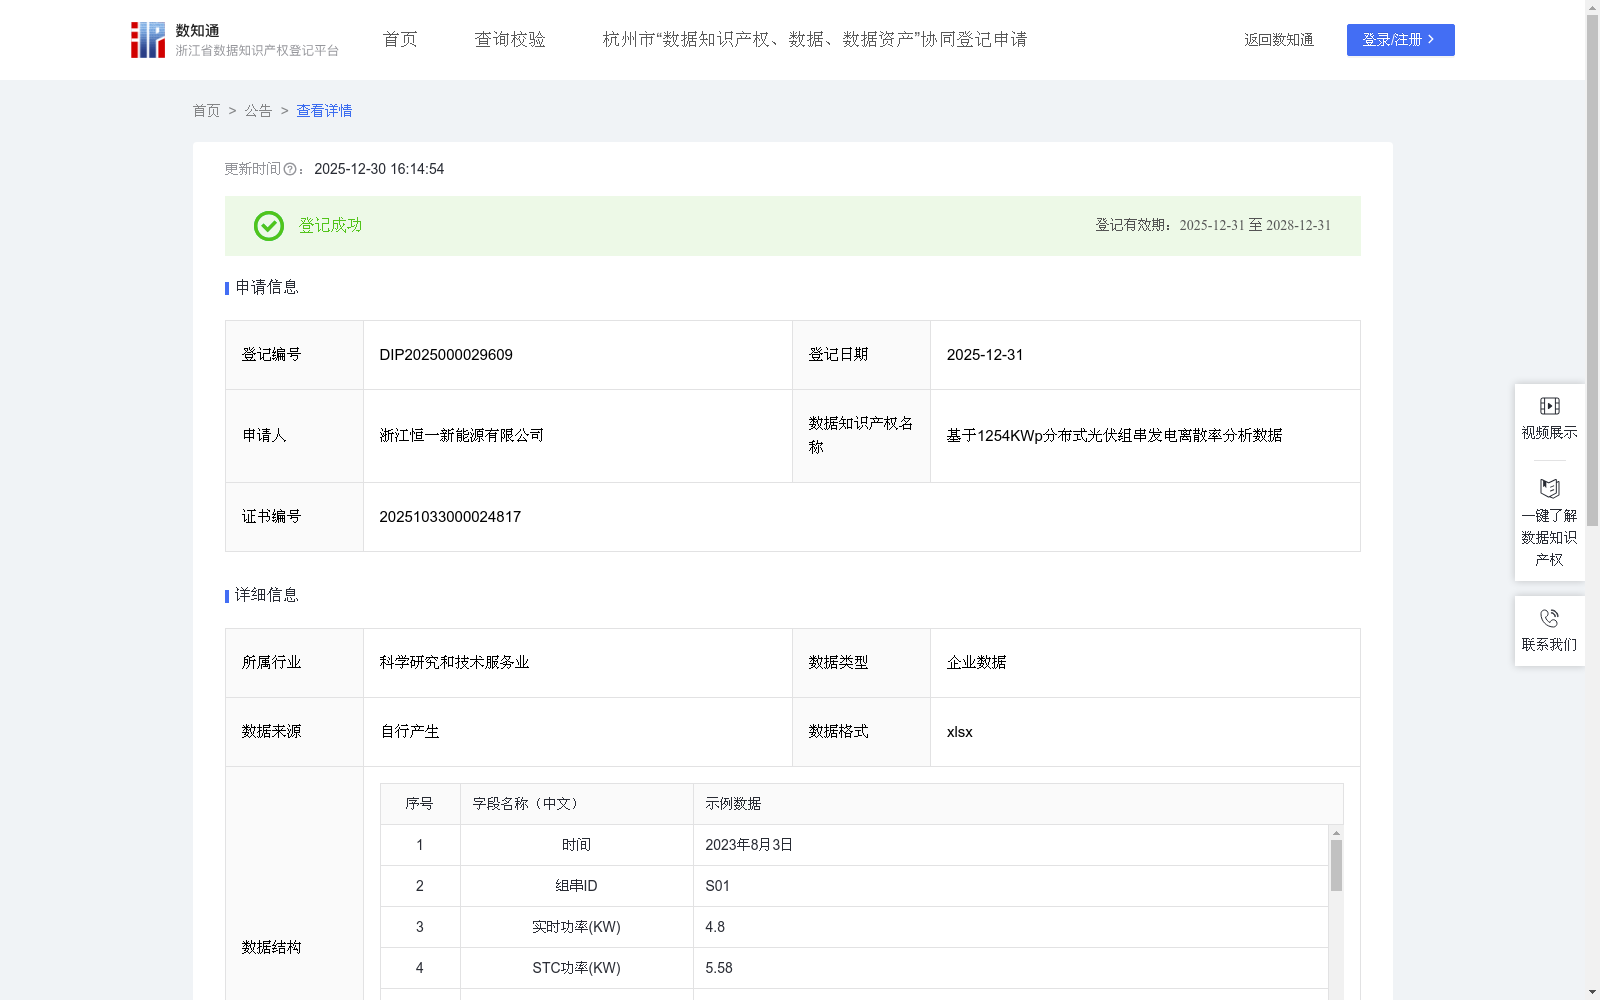
Task: Click the 登记编号 label cell
Action: coord(294,355)
